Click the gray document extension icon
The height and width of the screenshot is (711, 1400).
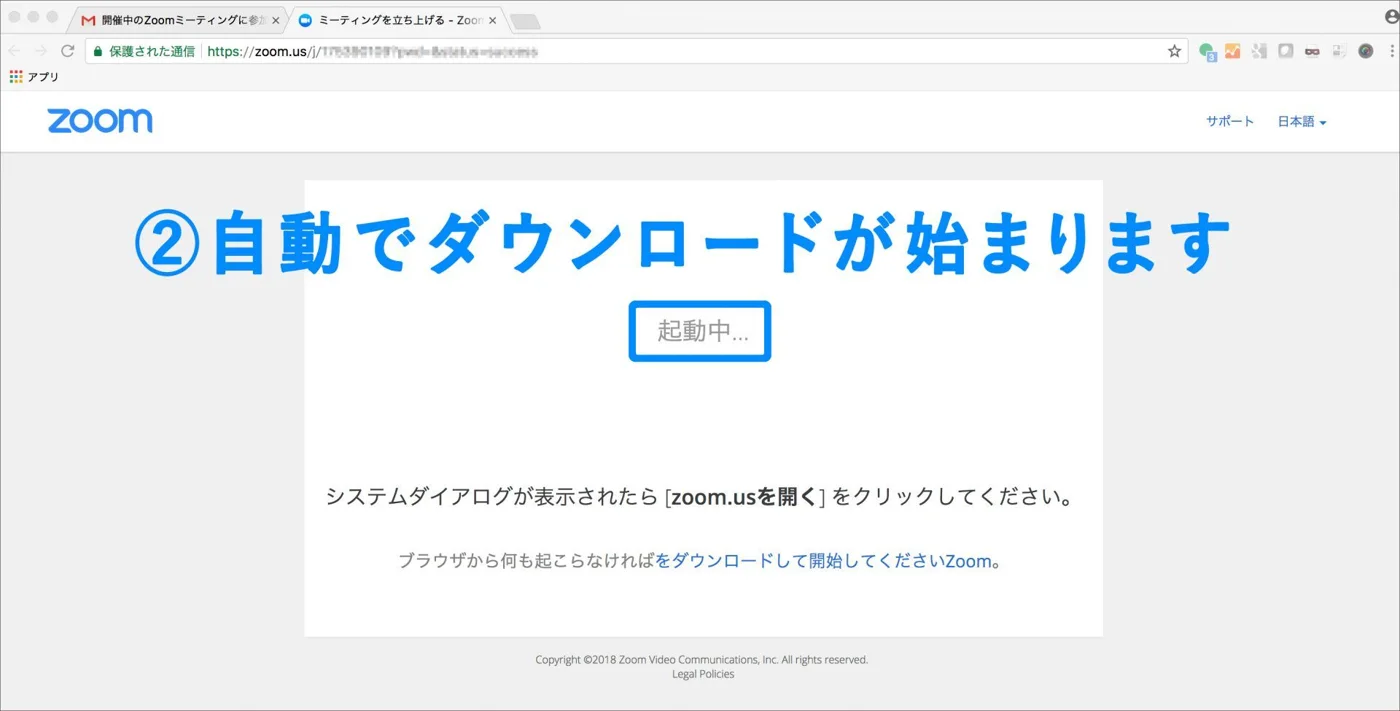1338,51
